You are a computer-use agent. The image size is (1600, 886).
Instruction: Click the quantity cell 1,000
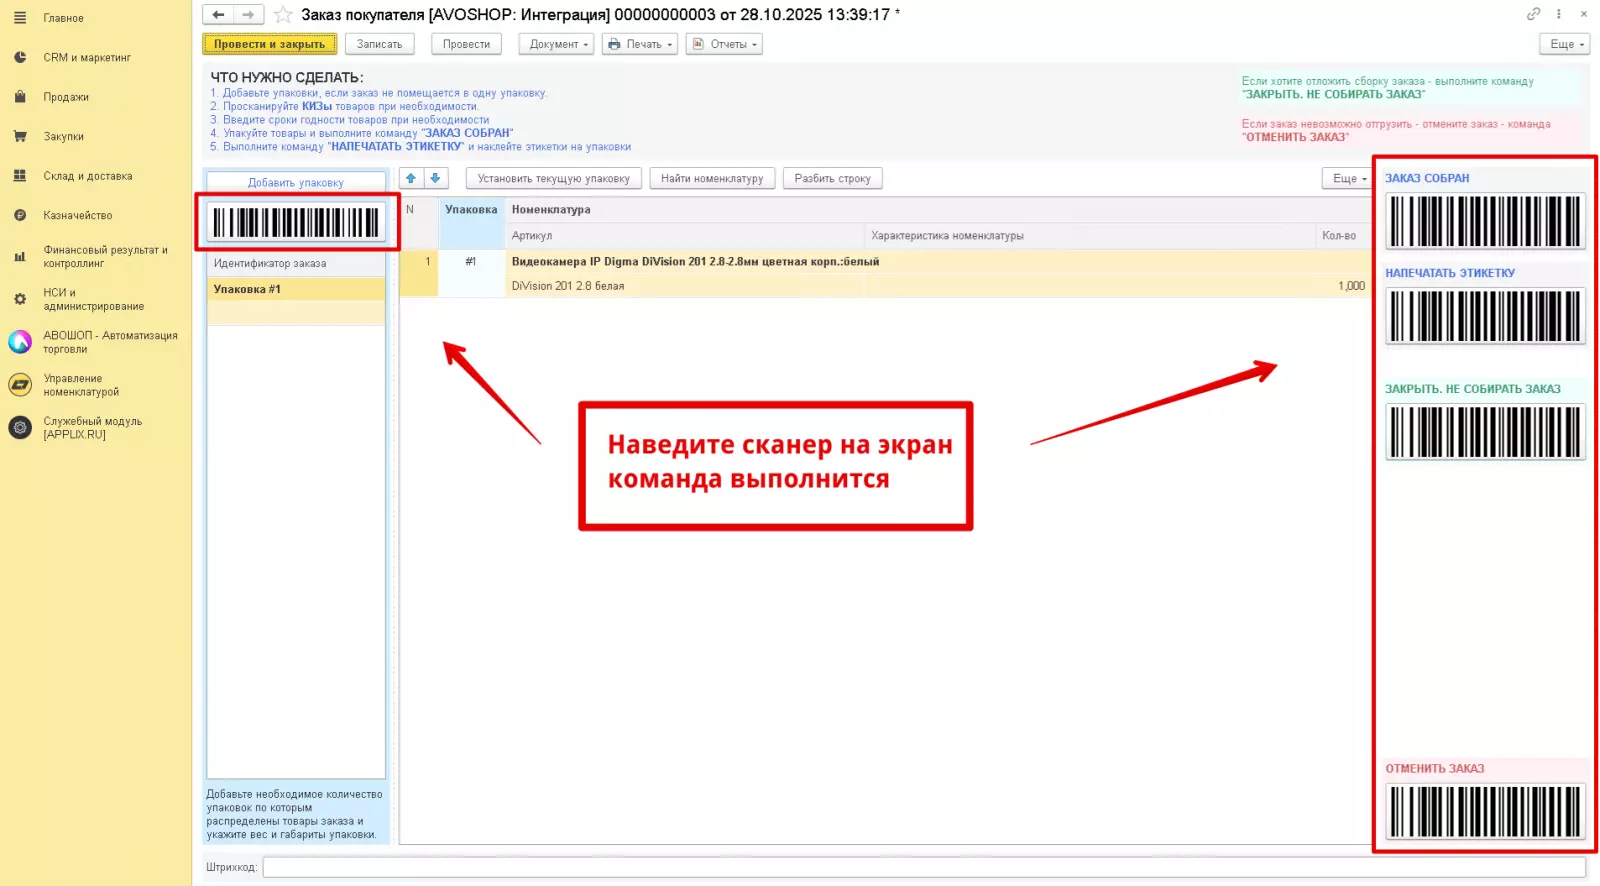pos(1343,286)
